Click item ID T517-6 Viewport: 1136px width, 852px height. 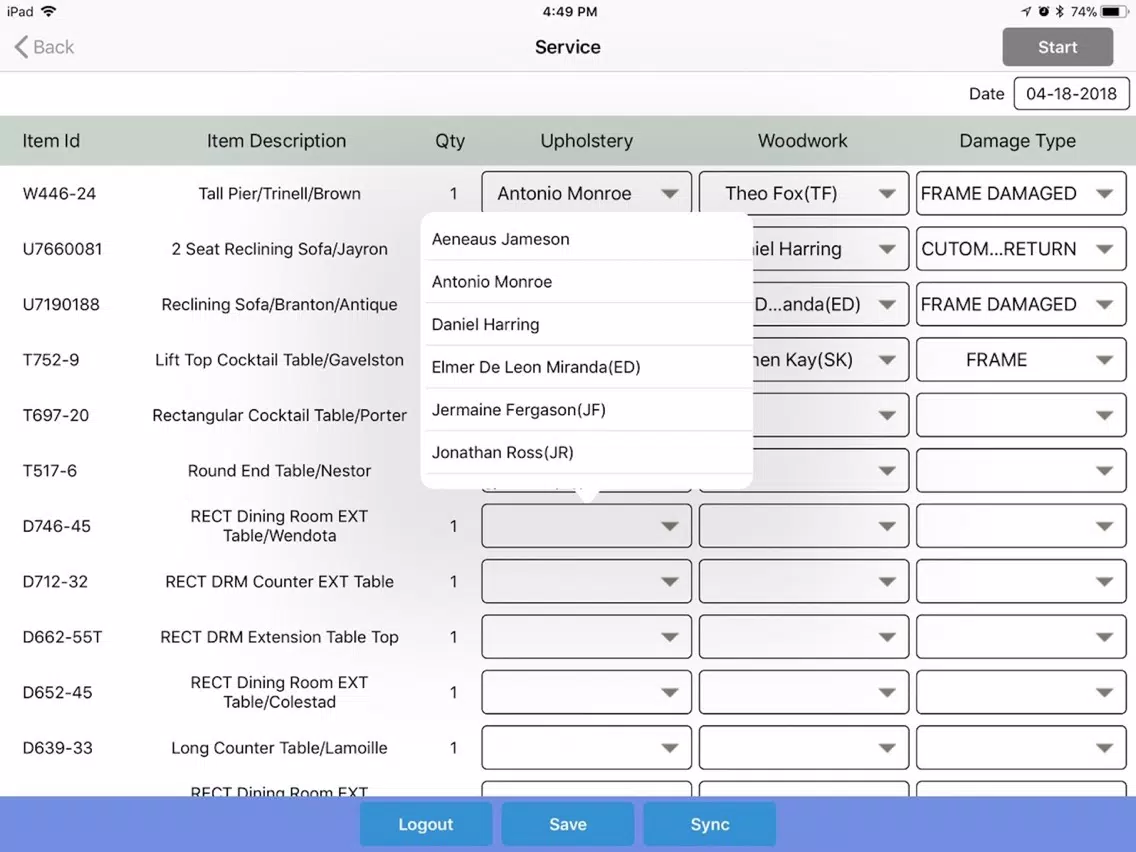coord(50,471)
